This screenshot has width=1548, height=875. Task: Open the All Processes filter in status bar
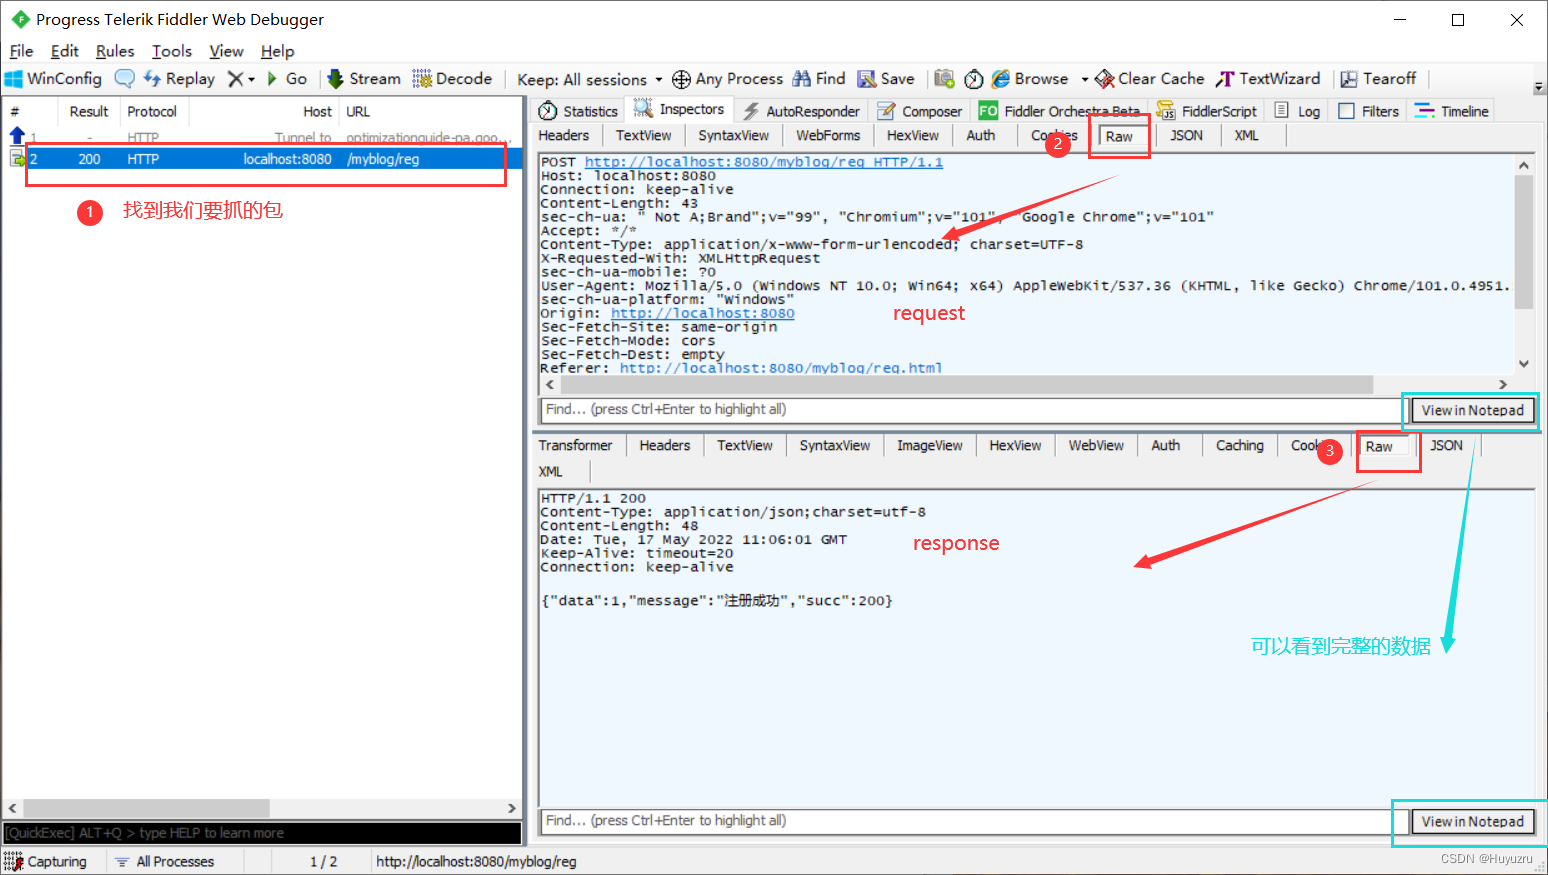(165, 861)
